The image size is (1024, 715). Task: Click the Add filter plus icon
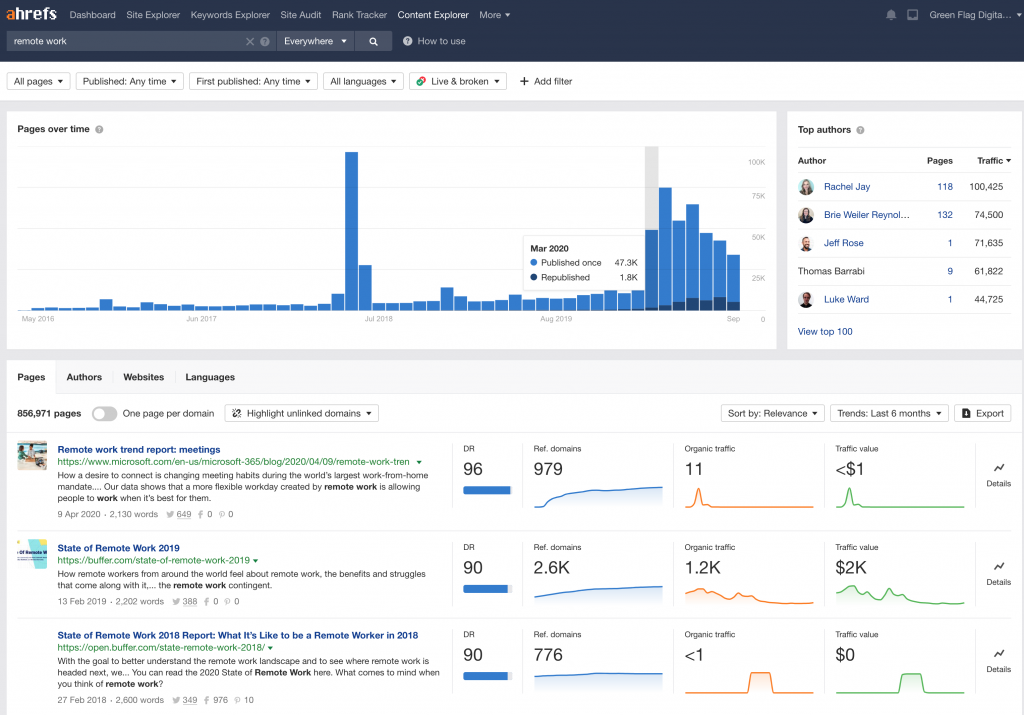pos(524,82)
